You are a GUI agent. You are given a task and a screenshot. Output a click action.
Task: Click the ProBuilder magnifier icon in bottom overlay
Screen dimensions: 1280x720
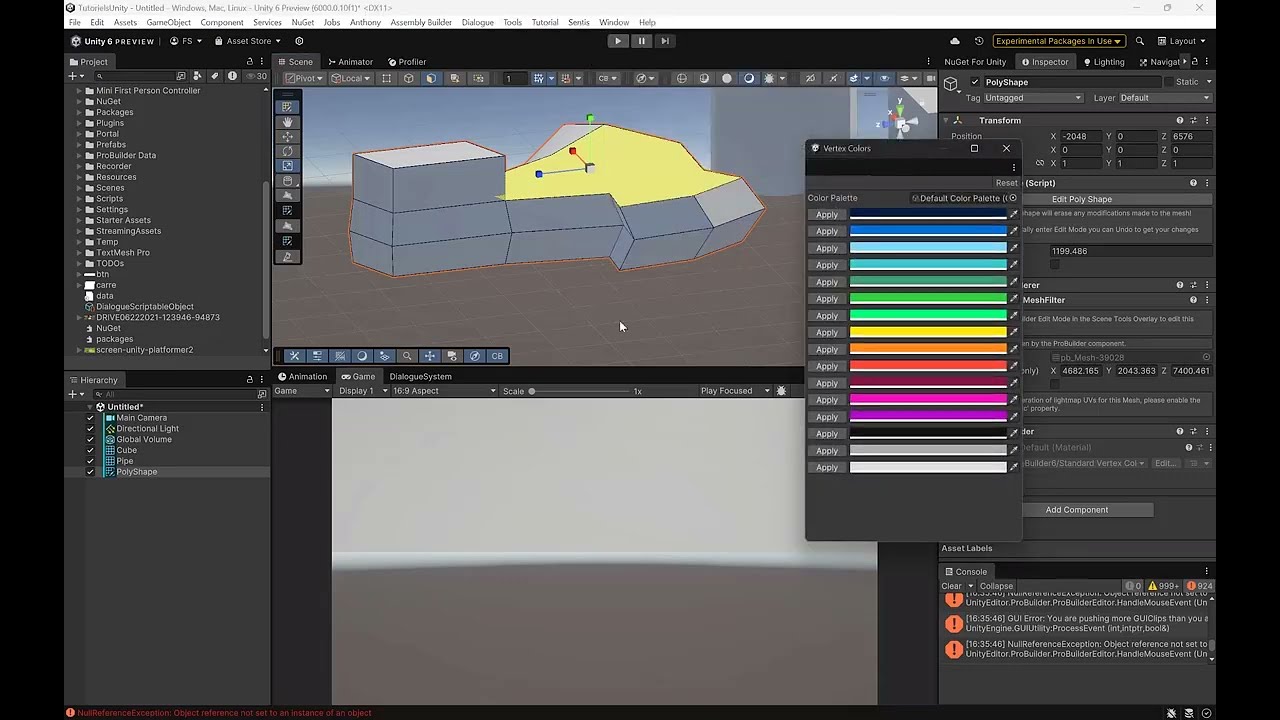[x=407, y=356]
